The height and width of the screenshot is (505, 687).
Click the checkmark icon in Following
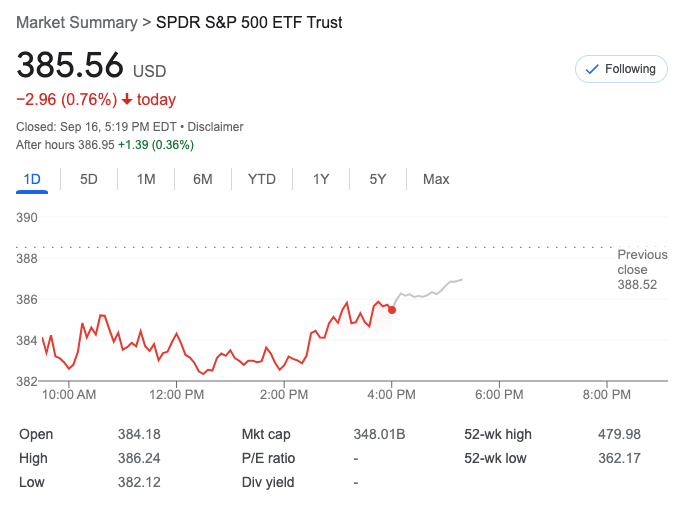pos(591,69)
